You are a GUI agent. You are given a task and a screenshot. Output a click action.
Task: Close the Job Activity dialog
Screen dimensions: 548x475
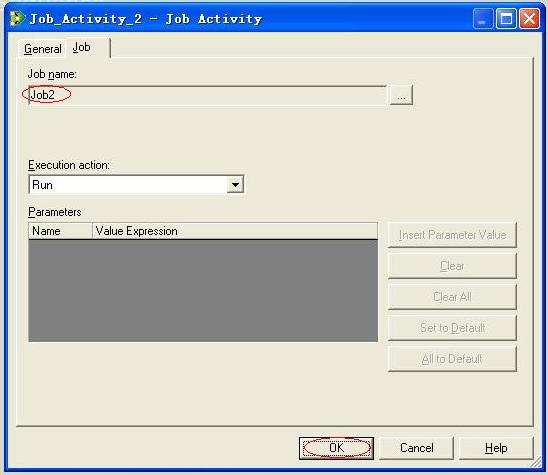tap(529, 19)
